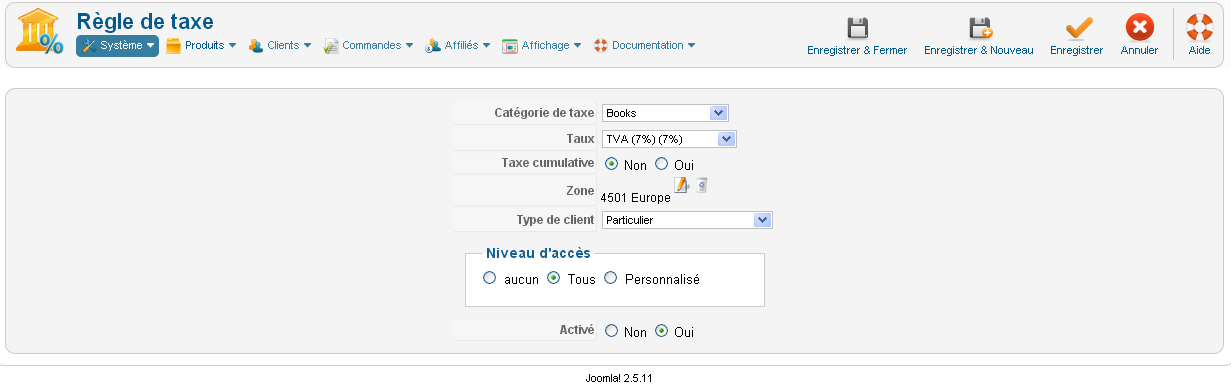Click the delete zone trash icon

coord(702,185)
